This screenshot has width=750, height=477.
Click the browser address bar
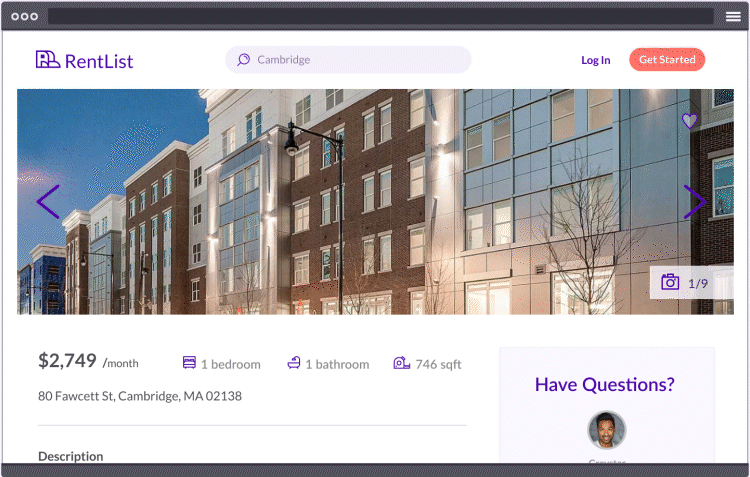click(381, 16)
